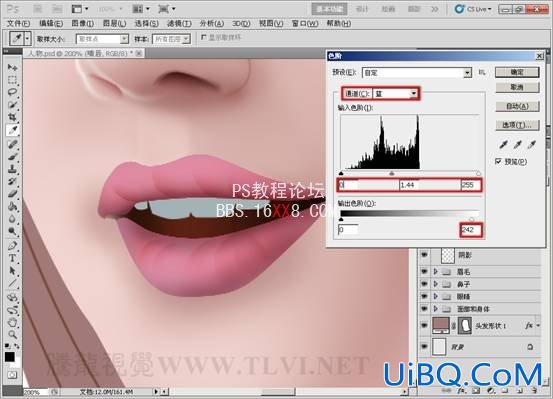Select the Path Selection tool

pos(12,270)
